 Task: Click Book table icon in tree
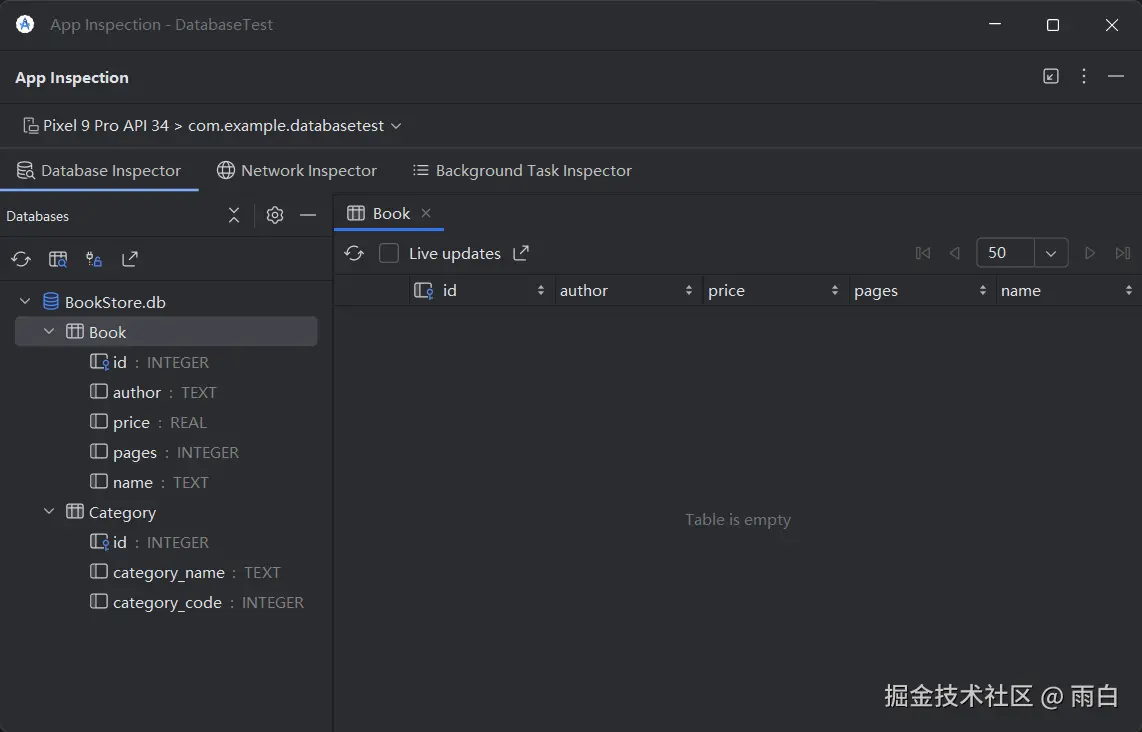point(74,331)
